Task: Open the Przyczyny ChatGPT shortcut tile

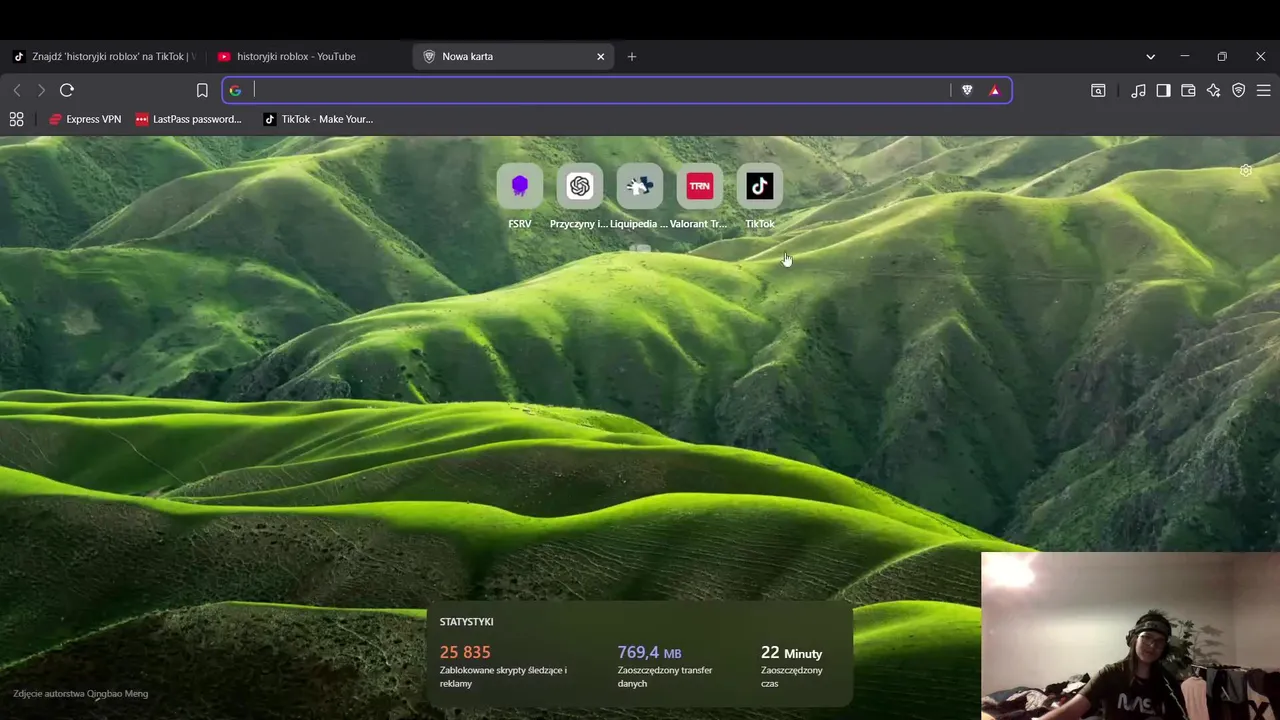Action: 580,186
